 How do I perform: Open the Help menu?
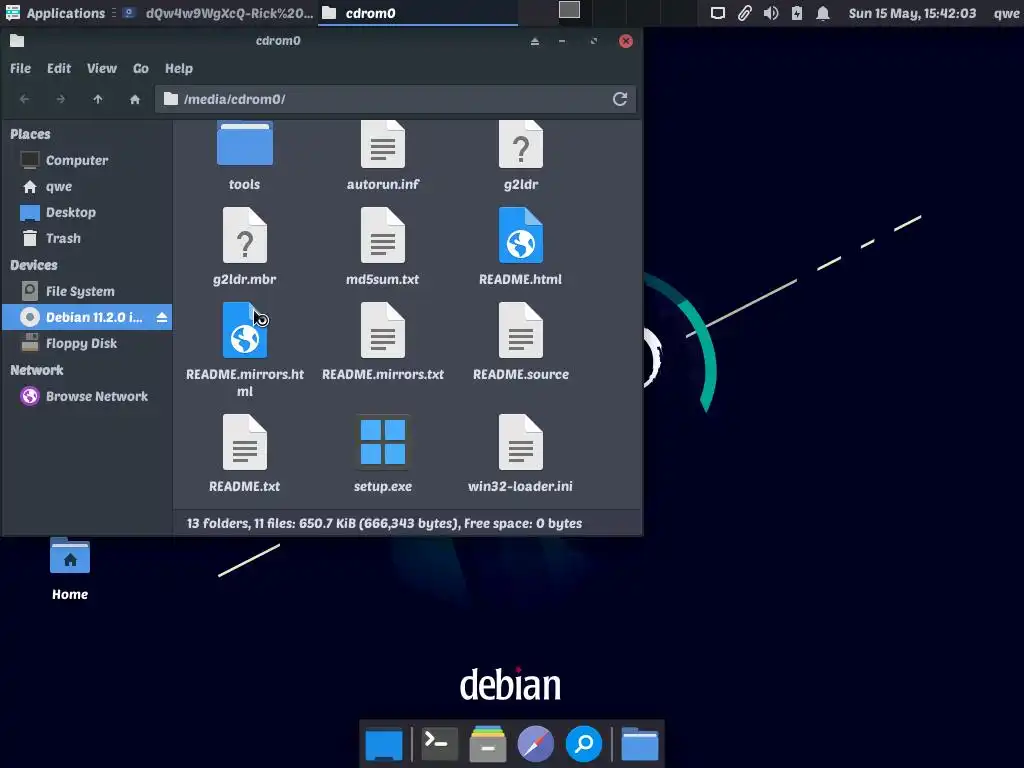tap(178, 69)
